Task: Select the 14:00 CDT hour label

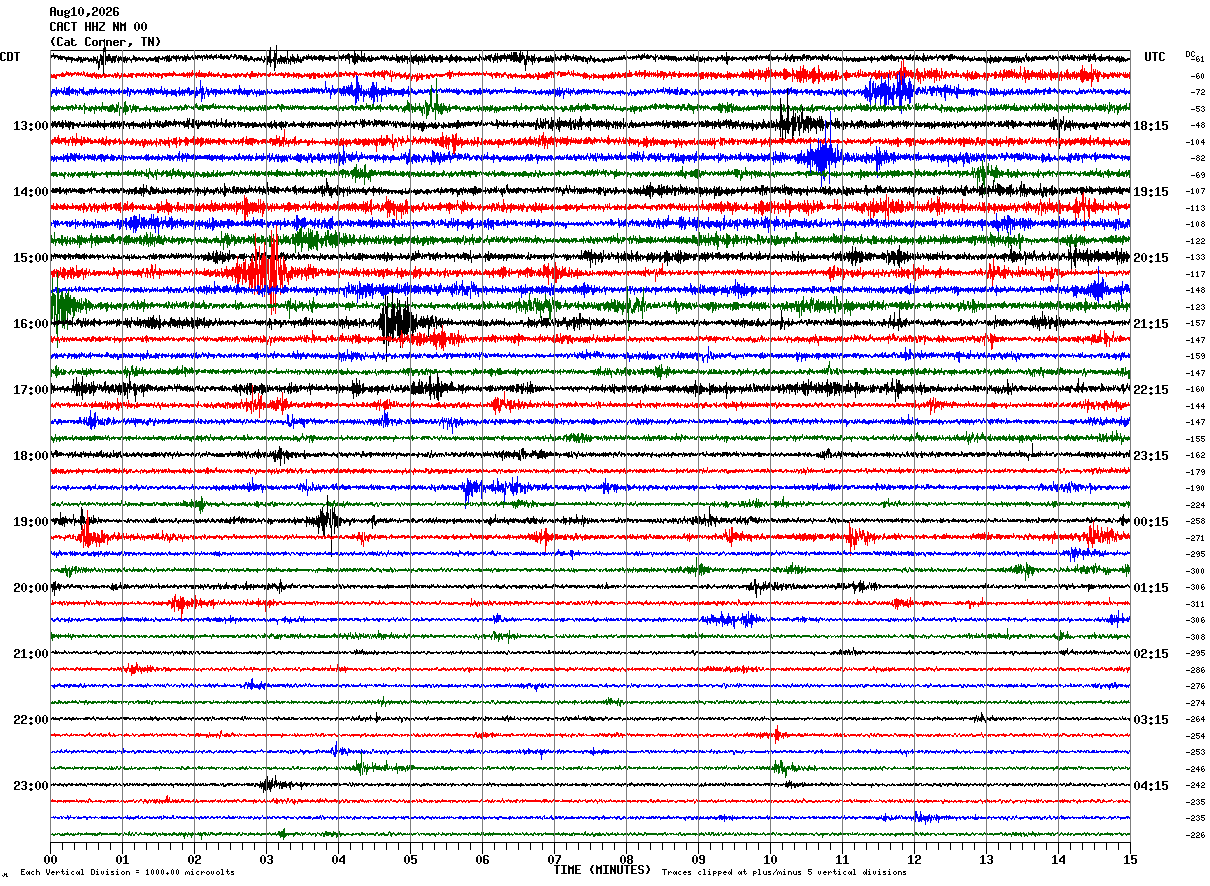Action: [x=31, y=192]
